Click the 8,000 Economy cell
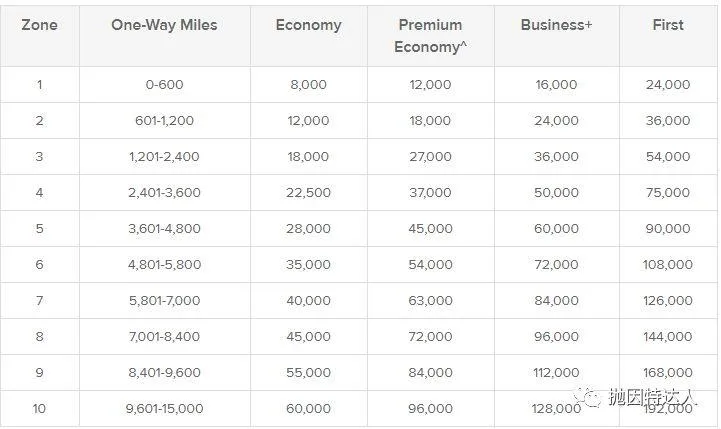This screenshot has height=429, width=721. (308, 85)
